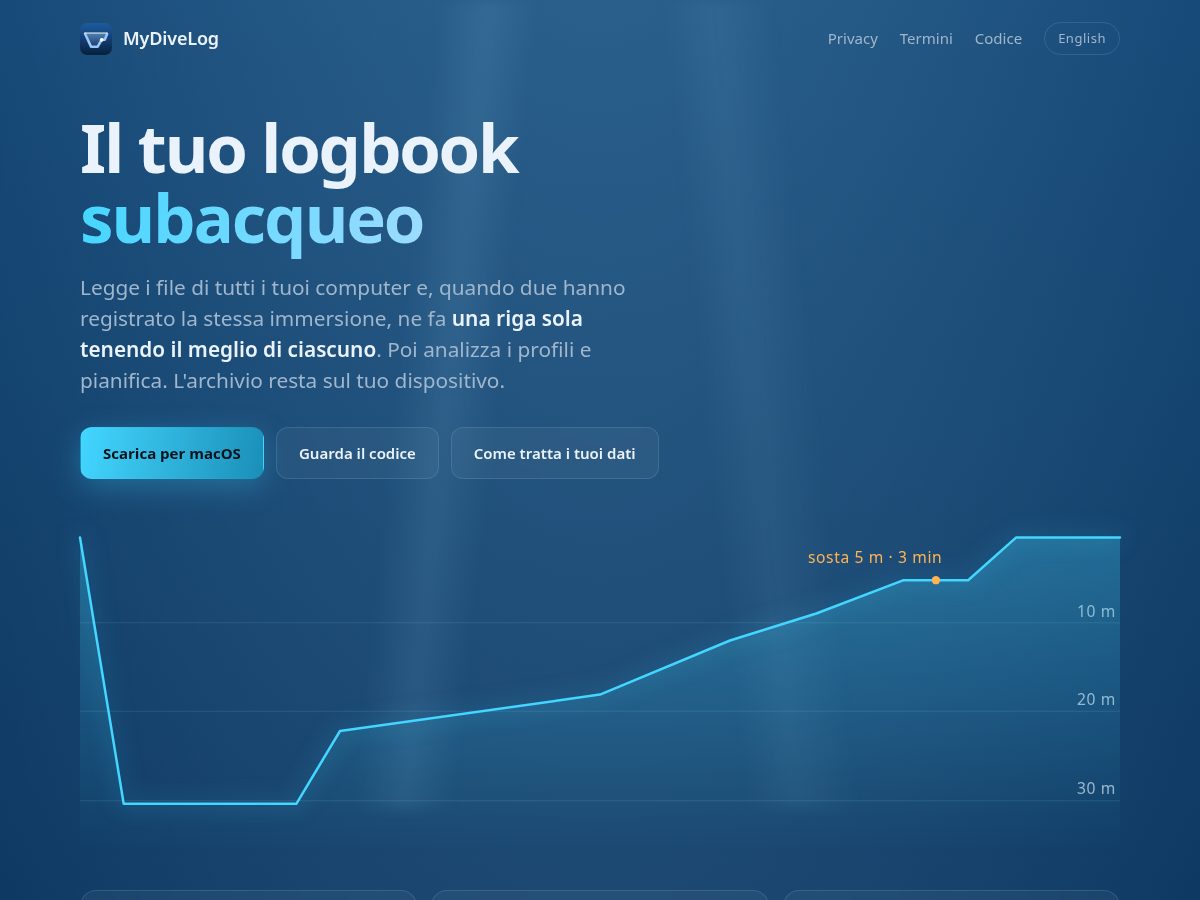Open the Codice link in header
Viewport: 1200px width, 900px height.
point(998,39)
